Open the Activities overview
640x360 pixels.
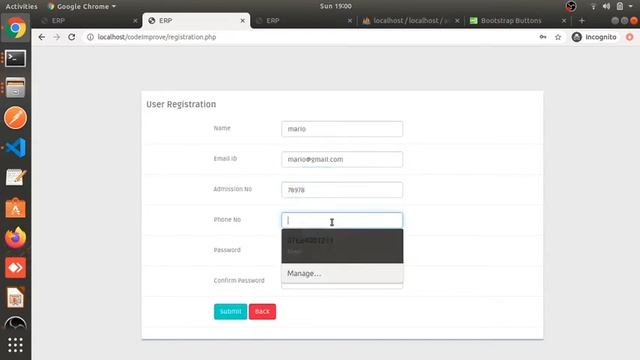coord(21,6)
